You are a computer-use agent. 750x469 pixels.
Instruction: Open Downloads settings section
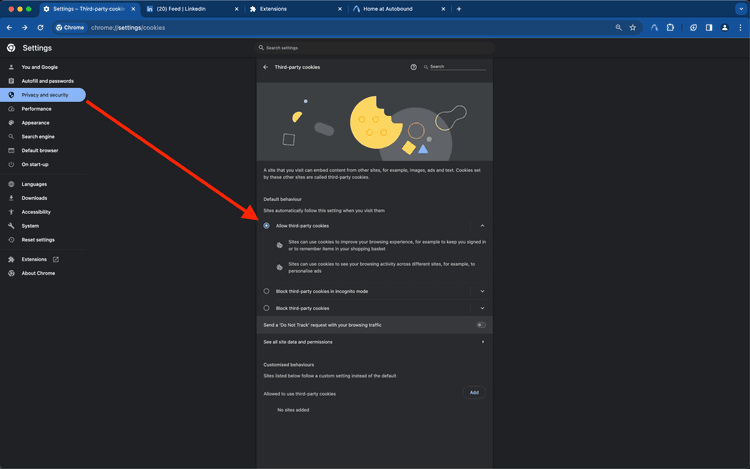[34, 198]
